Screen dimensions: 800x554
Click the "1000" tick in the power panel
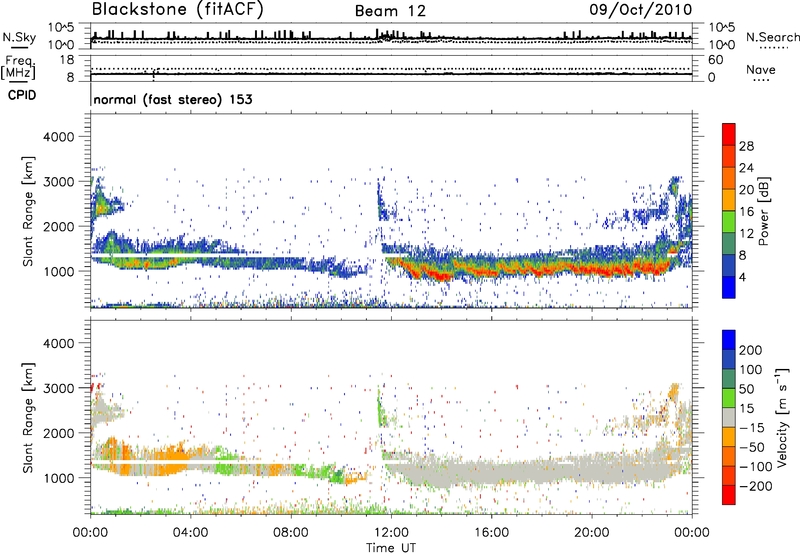click(x=58, y=271)
